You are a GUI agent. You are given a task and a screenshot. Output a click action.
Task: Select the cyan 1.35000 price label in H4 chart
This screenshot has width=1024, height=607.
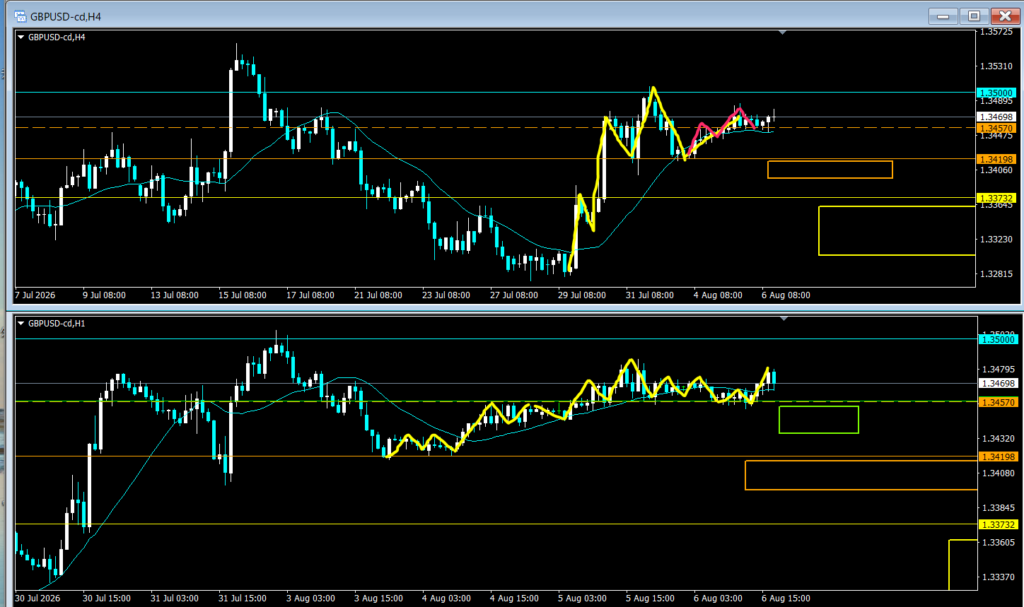997,93
